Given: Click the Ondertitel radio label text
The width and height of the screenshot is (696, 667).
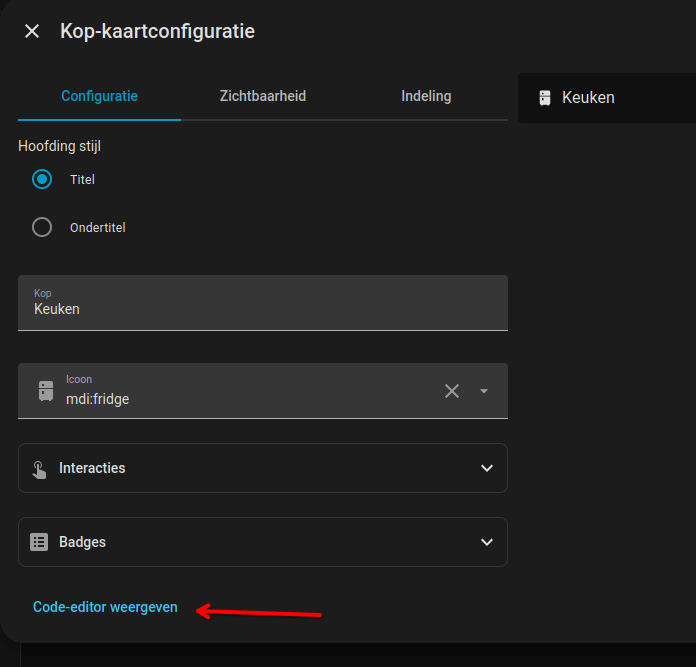Looking at the screenshot, I should click(98, 227).
